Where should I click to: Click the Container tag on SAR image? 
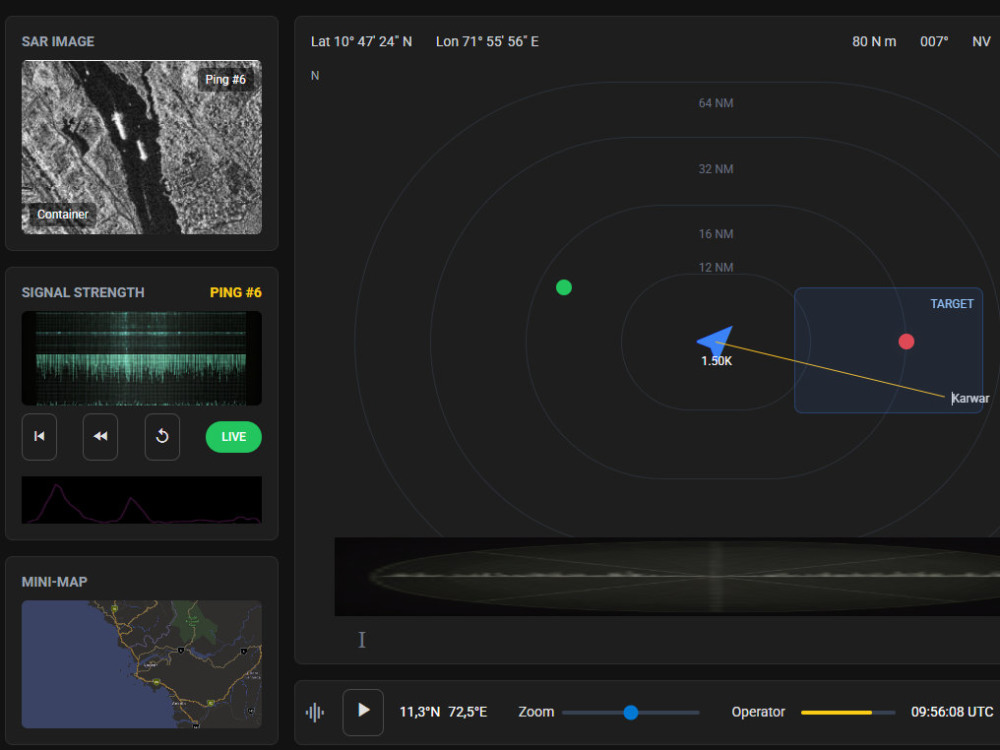click(x=62, y=214)
